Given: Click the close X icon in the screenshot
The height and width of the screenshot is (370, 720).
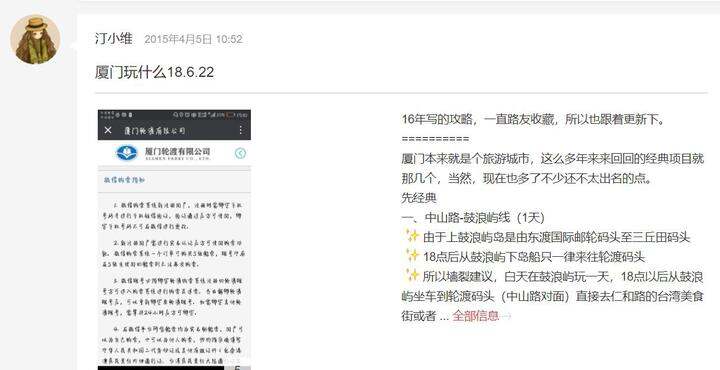Looking at the screenshot, I should 108,130.
